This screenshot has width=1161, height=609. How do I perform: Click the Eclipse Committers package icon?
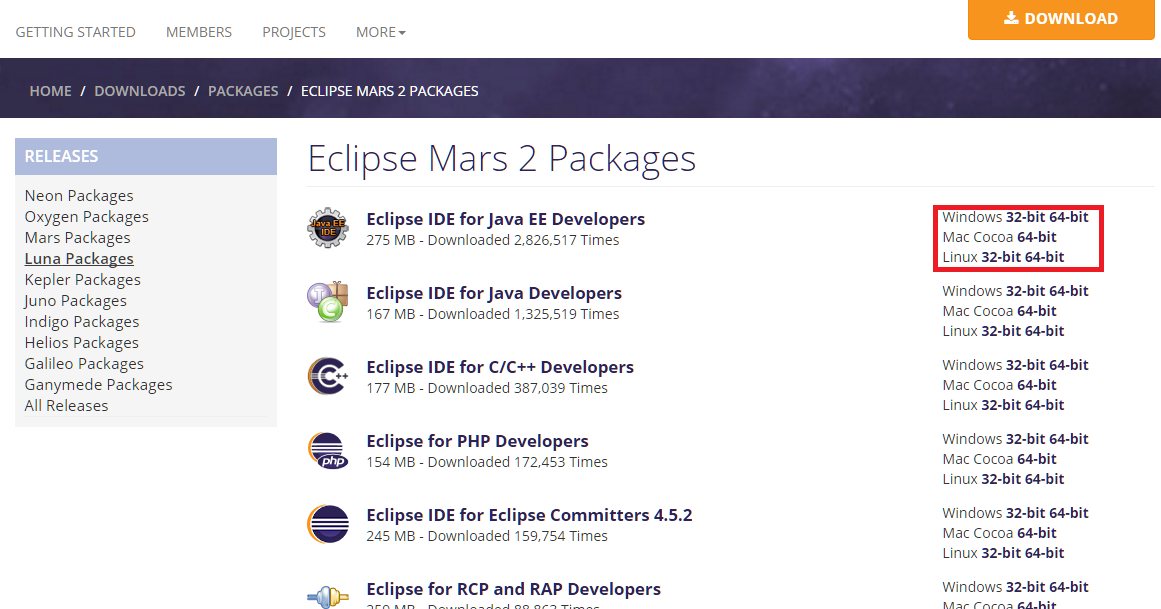328,524
